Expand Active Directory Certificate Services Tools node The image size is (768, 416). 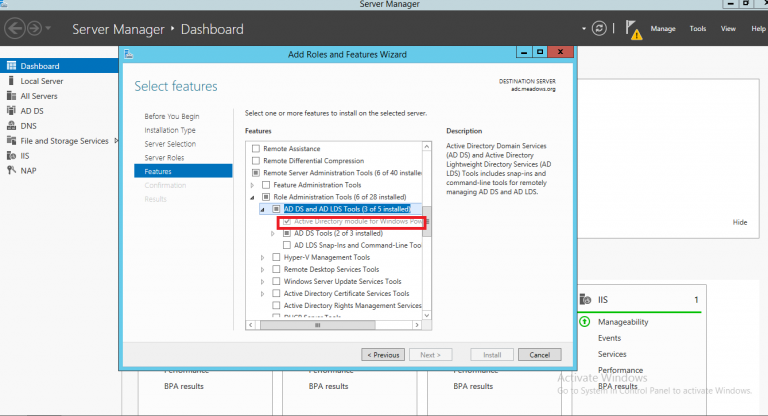pyautogui.click(x=263, y=294)
